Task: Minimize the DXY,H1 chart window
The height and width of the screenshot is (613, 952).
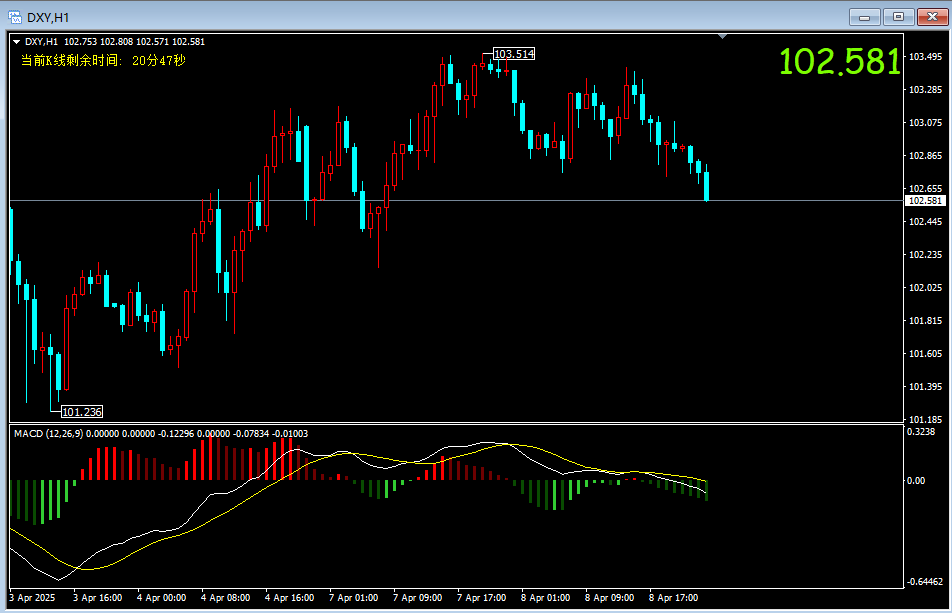Action: click(864, 16)
